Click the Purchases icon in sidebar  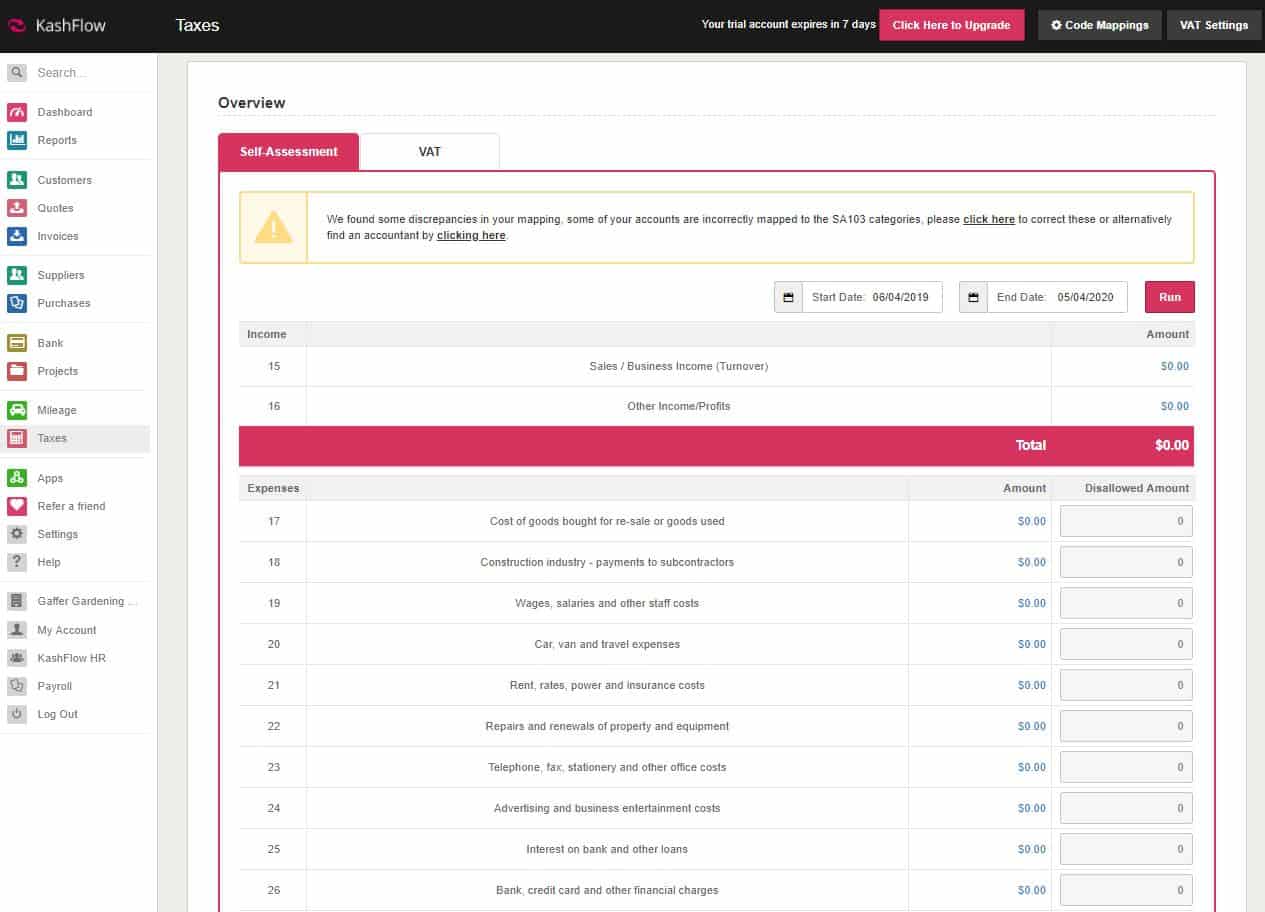tap(17, 303)
